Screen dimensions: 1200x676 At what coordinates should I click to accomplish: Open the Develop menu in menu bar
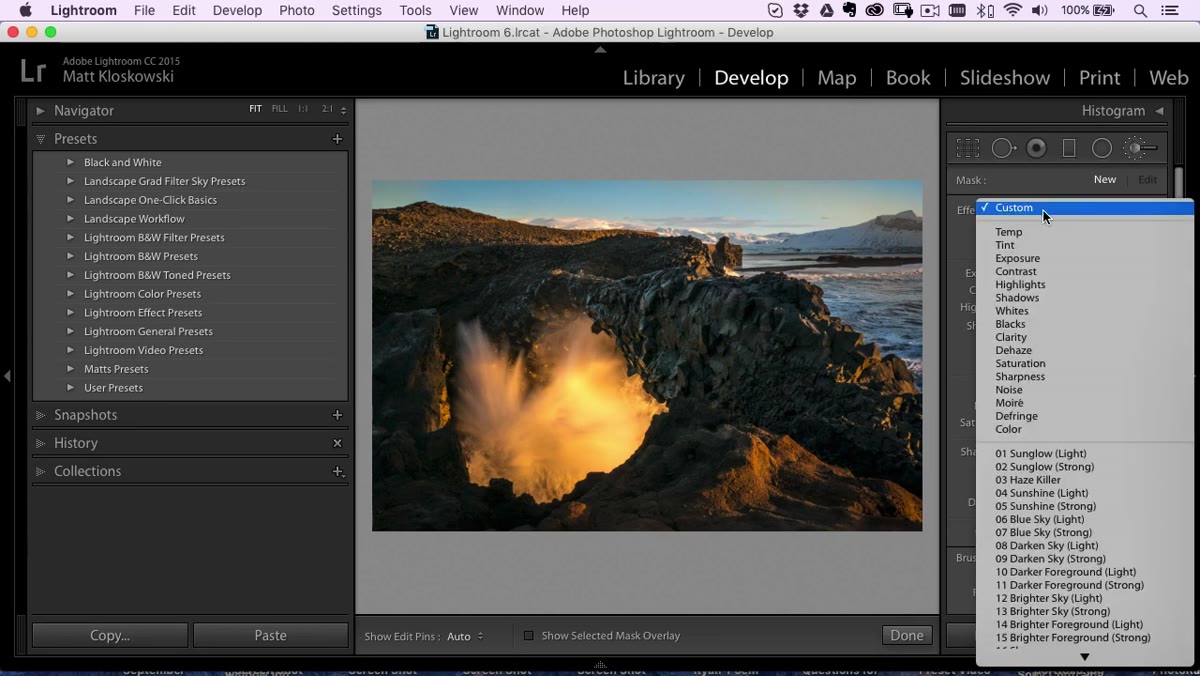pos(237,10)
